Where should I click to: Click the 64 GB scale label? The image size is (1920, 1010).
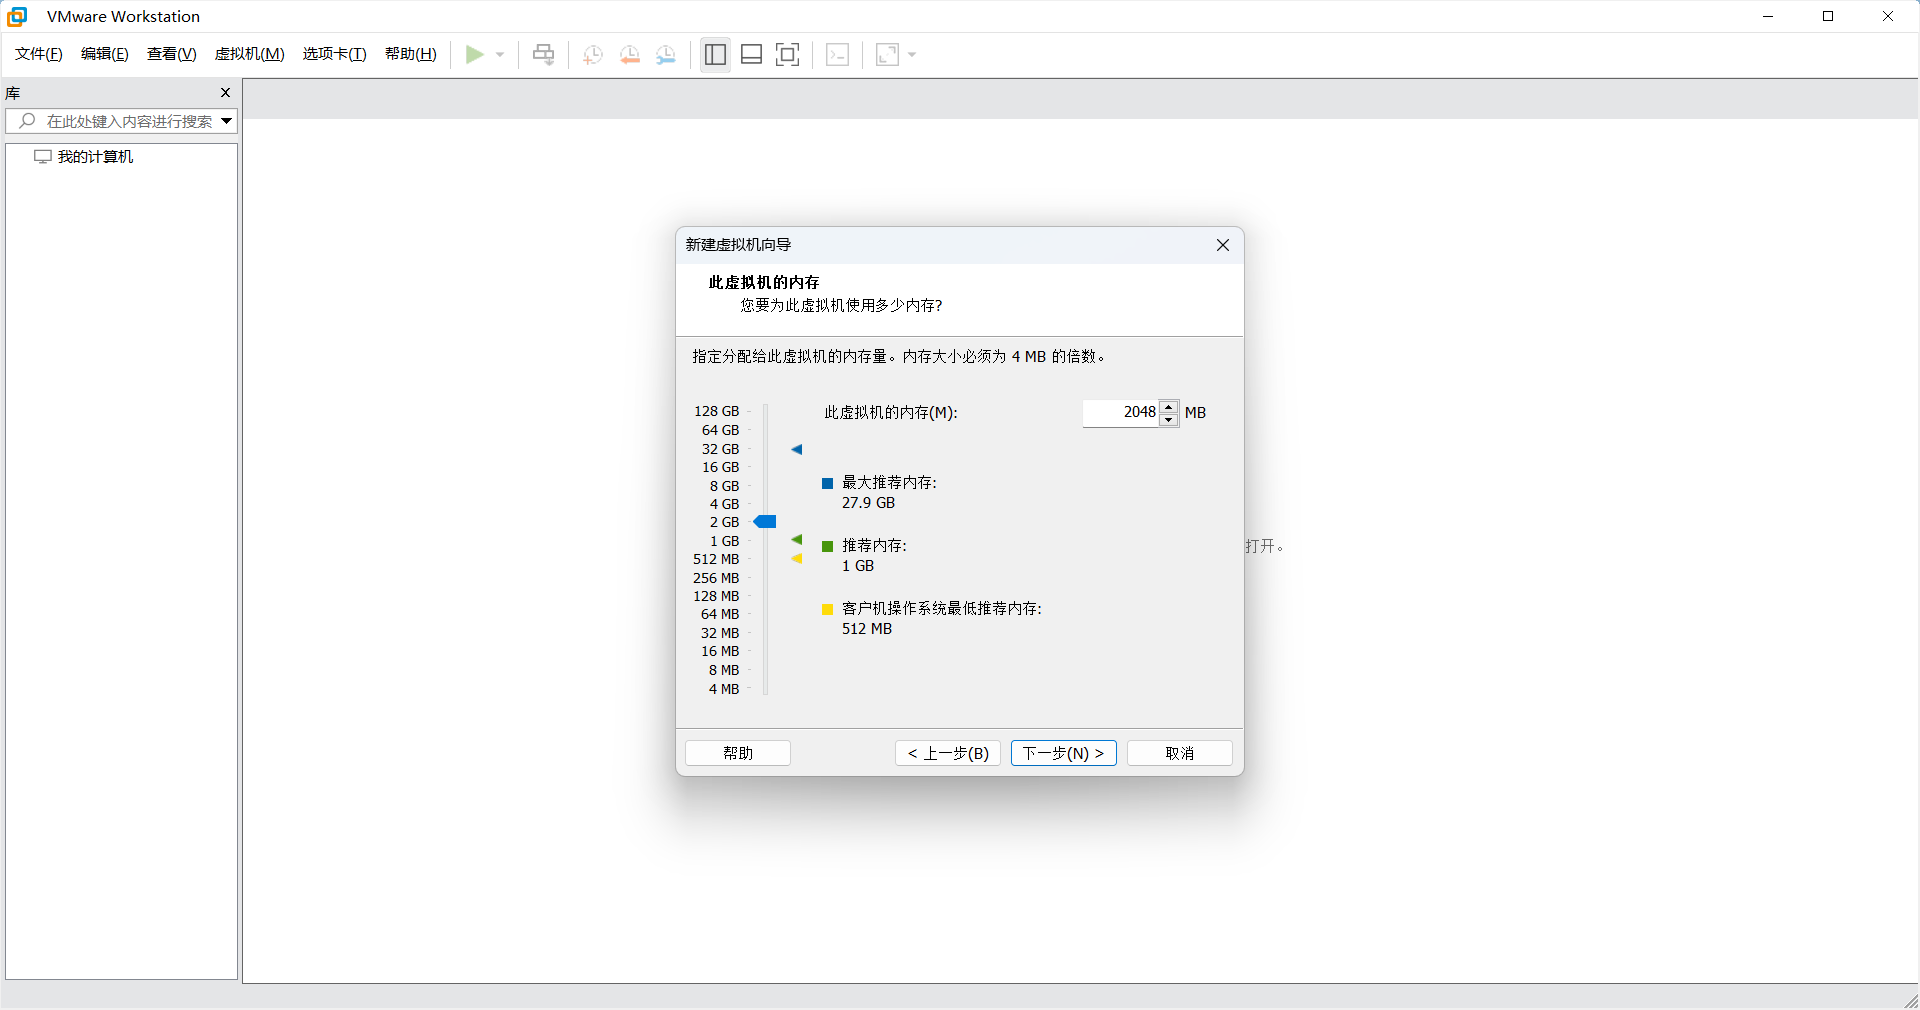pyautogui.click(x=721, y=431)
